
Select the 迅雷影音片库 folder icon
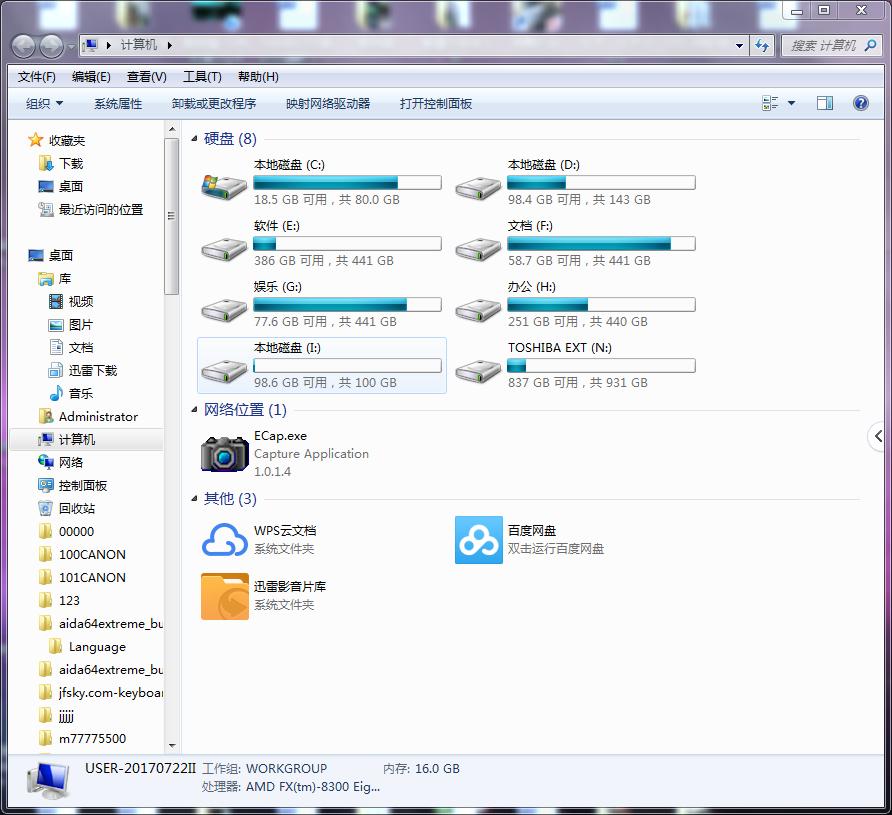[x=224, y=596]
